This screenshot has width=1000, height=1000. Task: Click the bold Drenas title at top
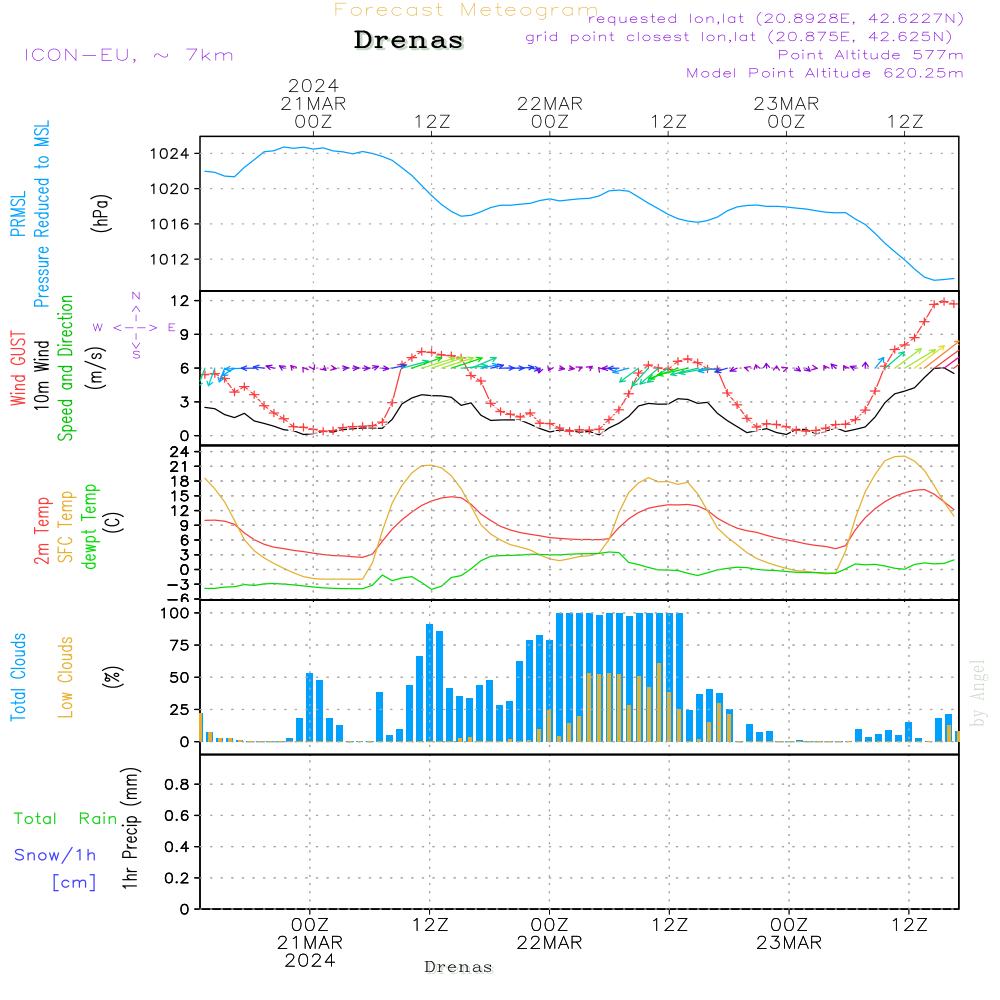click(x=409, y=41)
